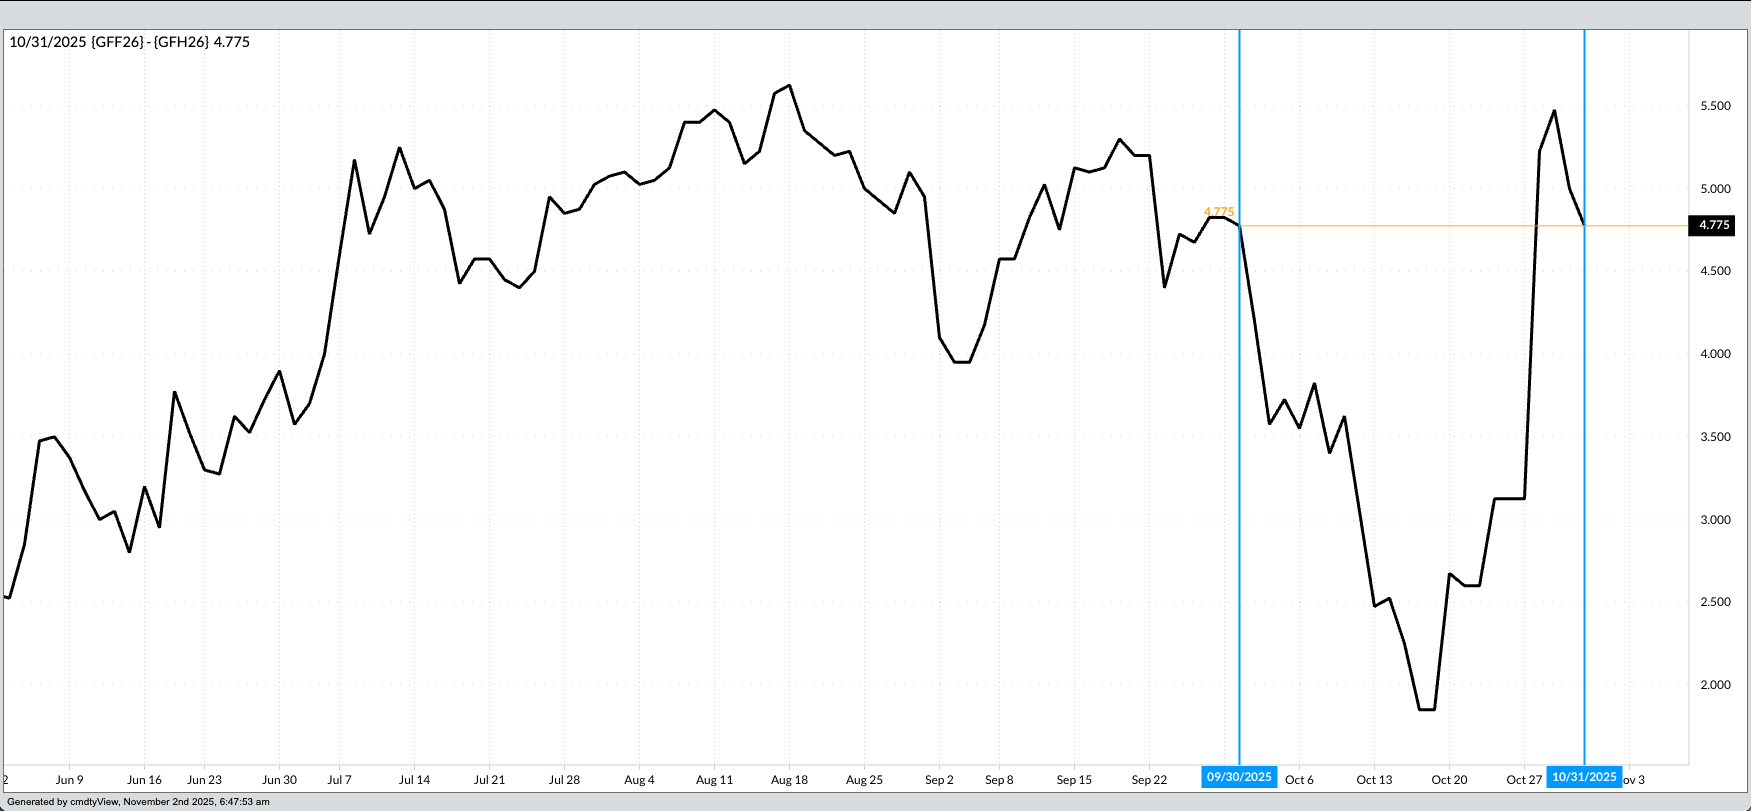
Task: Select the black 4.775 price tag
Action: 1714,225
